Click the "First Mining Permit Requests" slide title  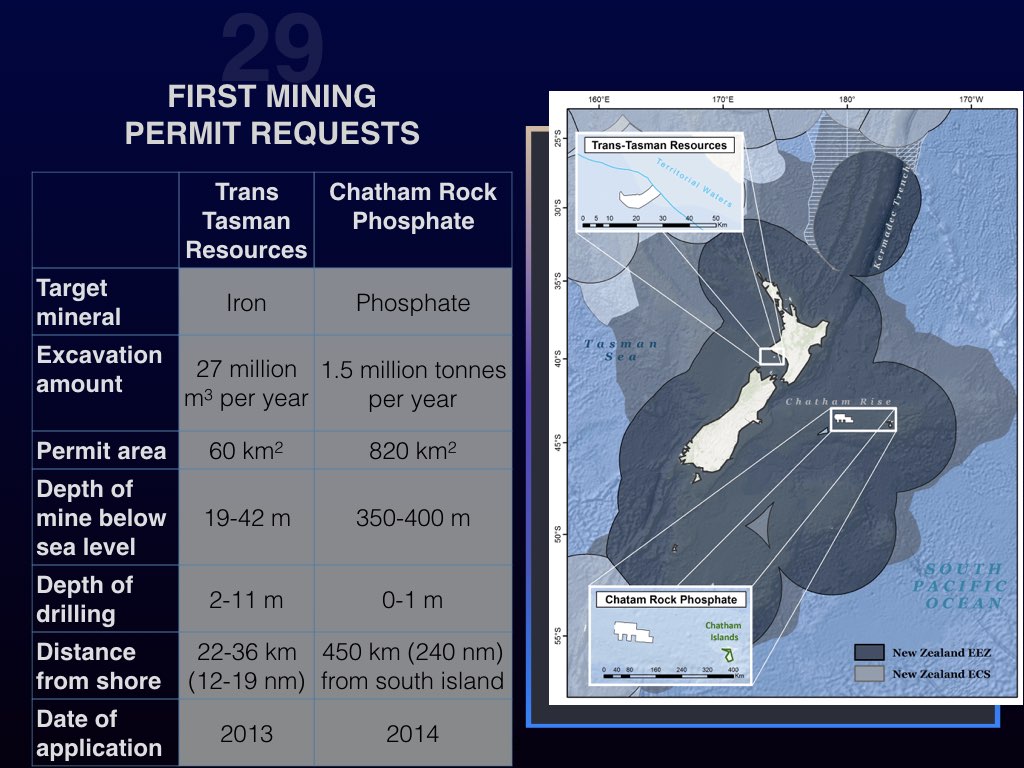(272, 115)
